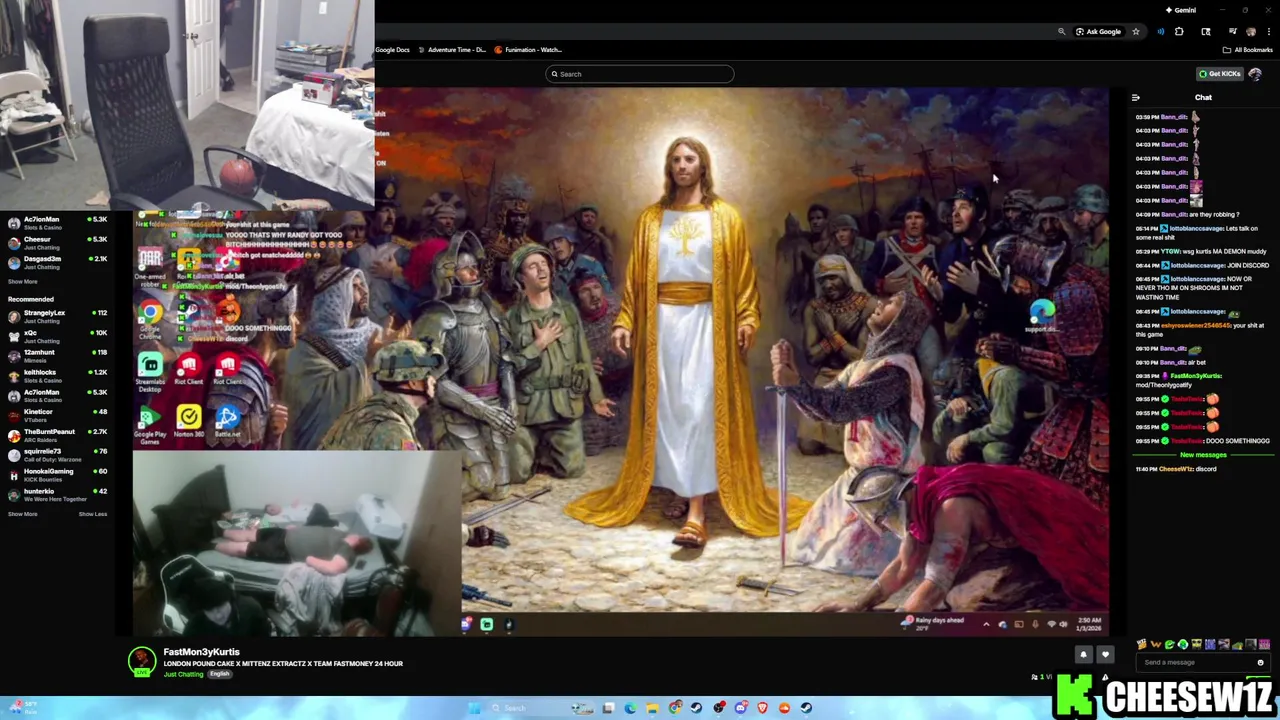Open Gemini in Chrome's title bar
1280x720 pixels.
pos(1181,10)
